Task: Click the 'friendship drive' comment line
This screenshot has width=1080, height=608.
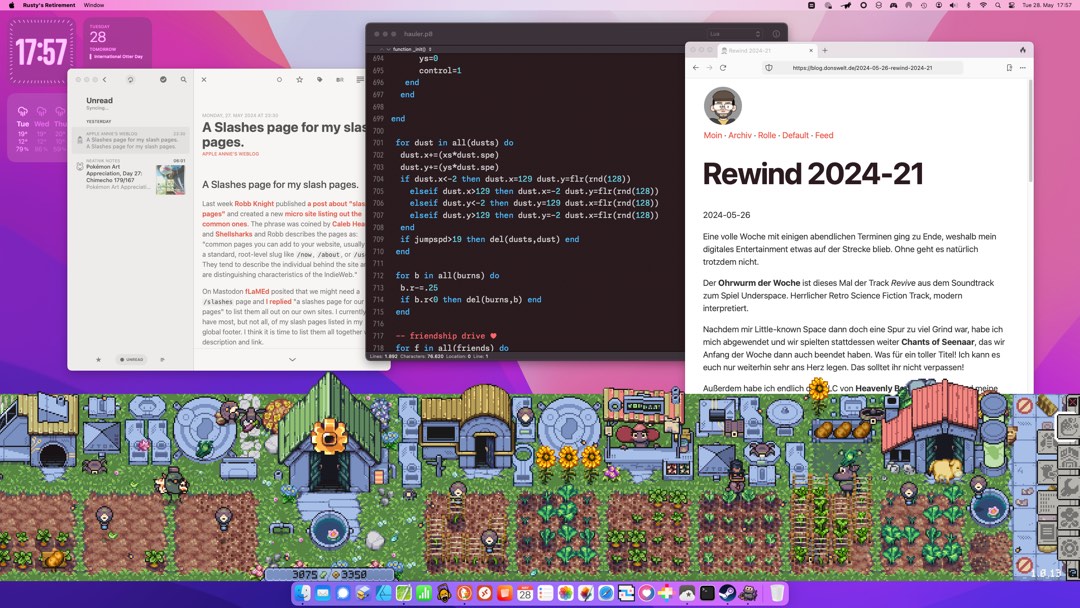Action: click(446, 336)
